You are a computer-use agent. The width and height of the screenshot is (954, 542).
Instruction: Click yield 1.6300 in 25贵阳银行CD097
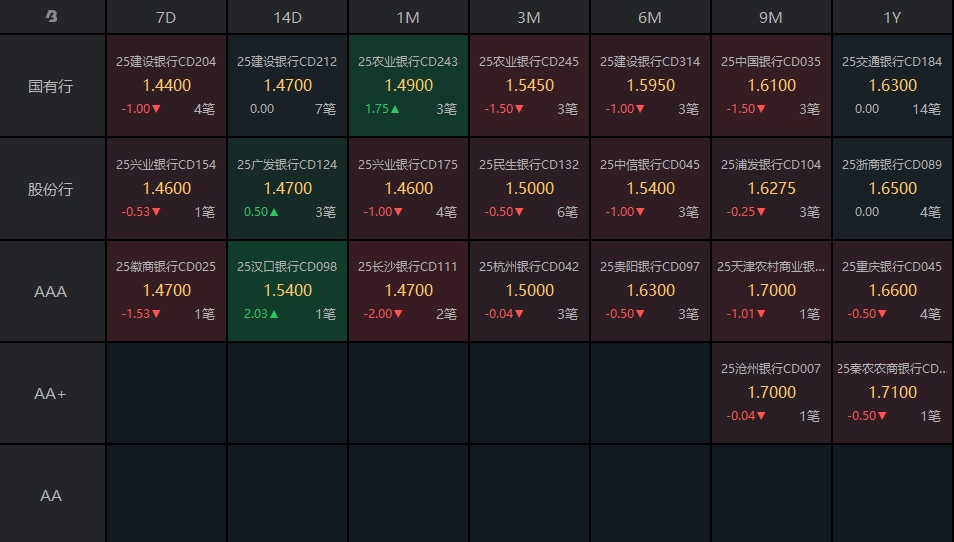click(x=651, y=290)
